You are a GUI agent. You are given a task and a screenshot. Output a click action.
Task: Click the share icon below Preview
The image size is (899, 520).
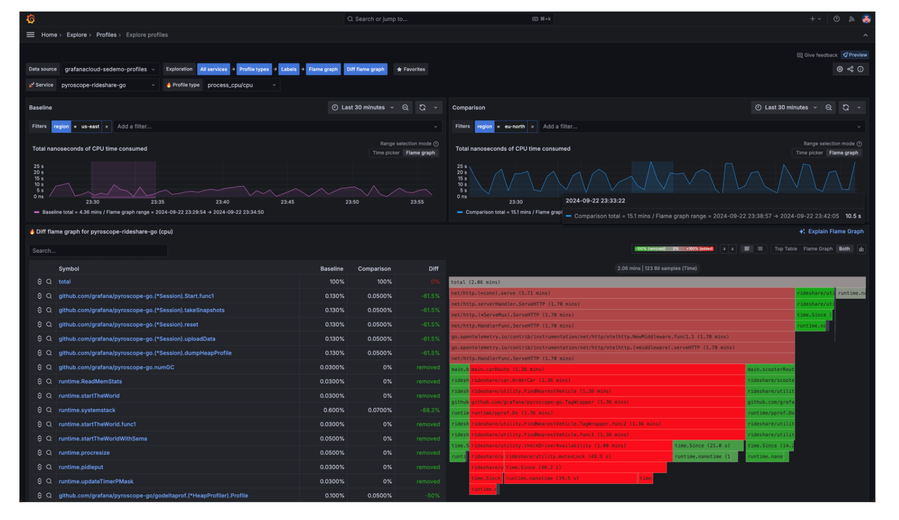coord(850,69)
